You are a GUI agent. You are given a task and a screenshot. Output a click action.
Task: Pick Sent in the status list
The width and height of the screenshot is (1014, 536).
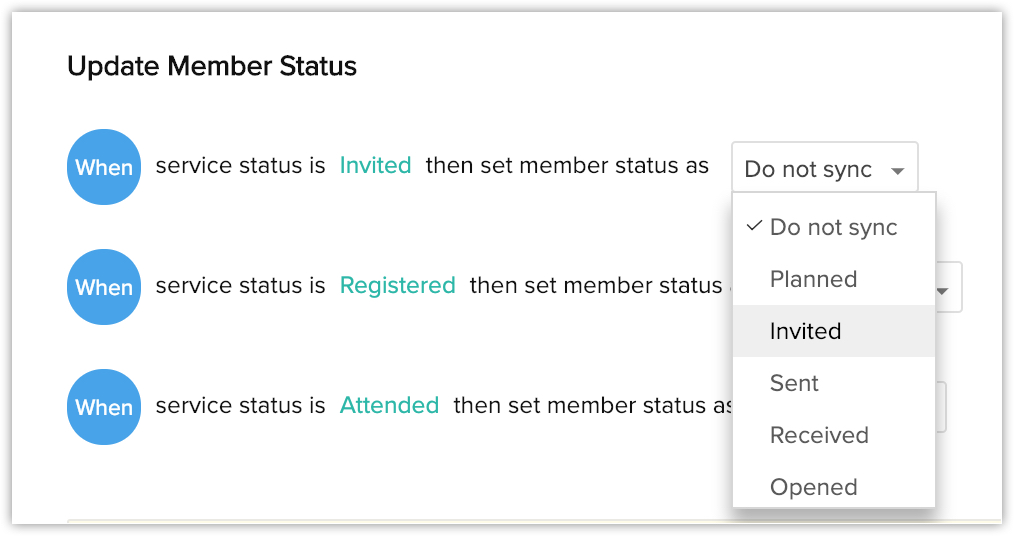[794, 383]
